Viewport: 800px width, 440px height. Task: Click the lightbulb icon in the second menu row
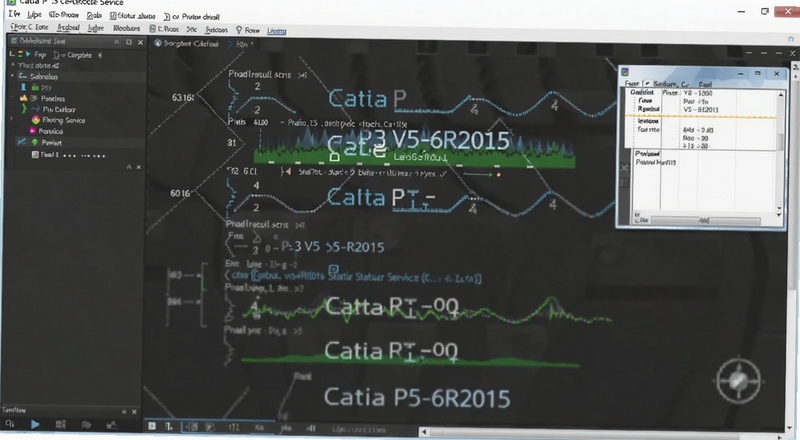[x=239, y=30]
